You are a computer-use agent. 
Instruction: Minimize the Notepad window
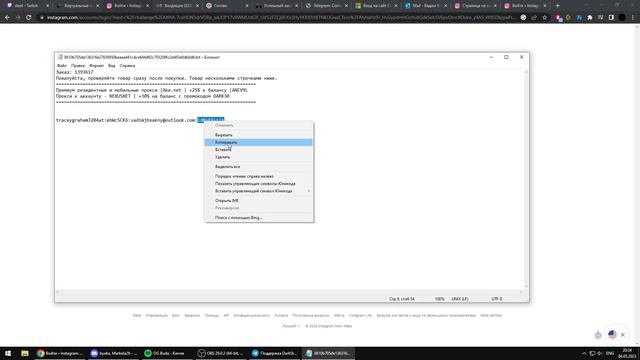[x=491, y=57]
